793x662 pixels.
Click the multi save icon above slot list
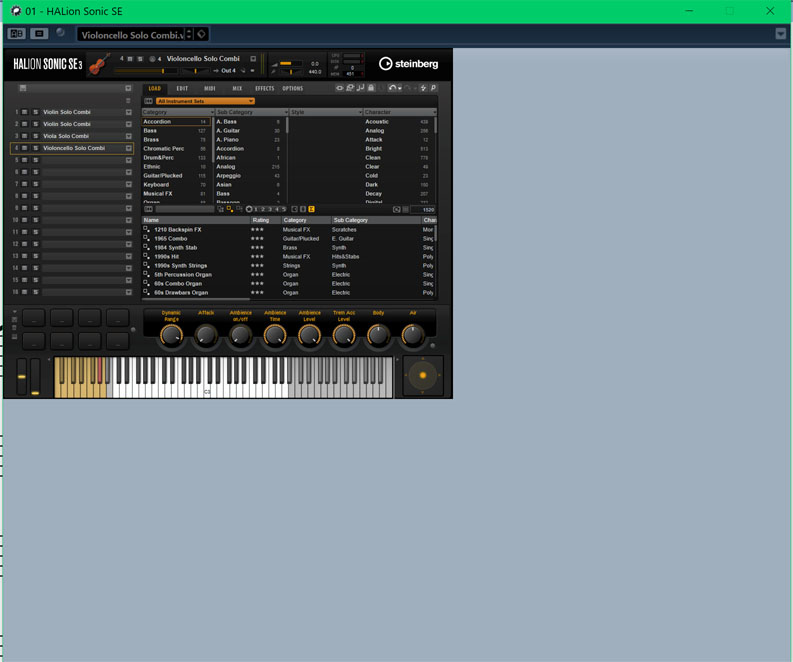pyautogui.click(x=23, y=88)
